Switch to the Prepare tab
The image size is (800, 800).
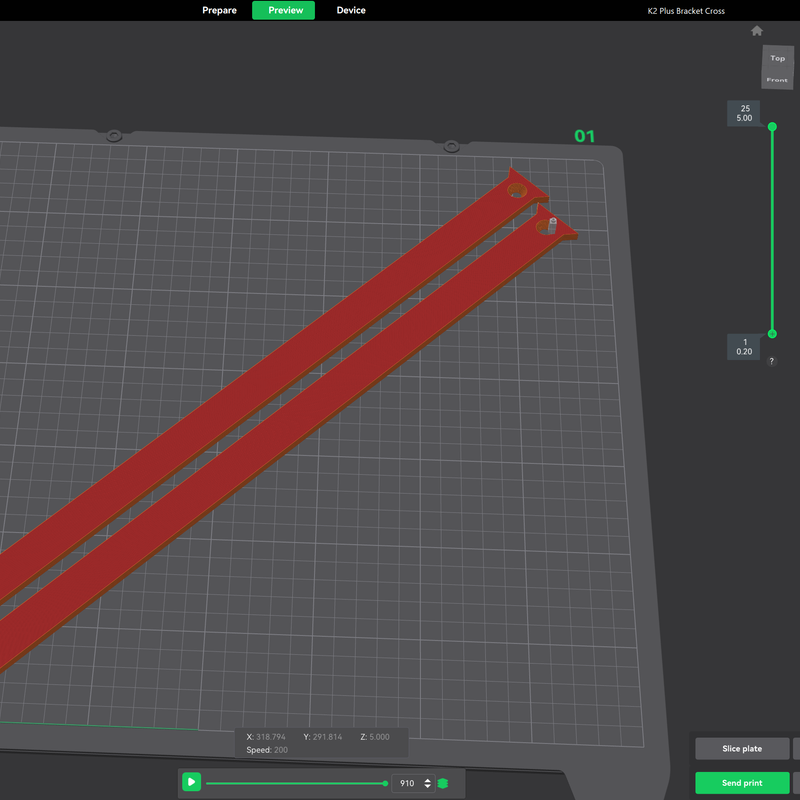coord(219,10)
